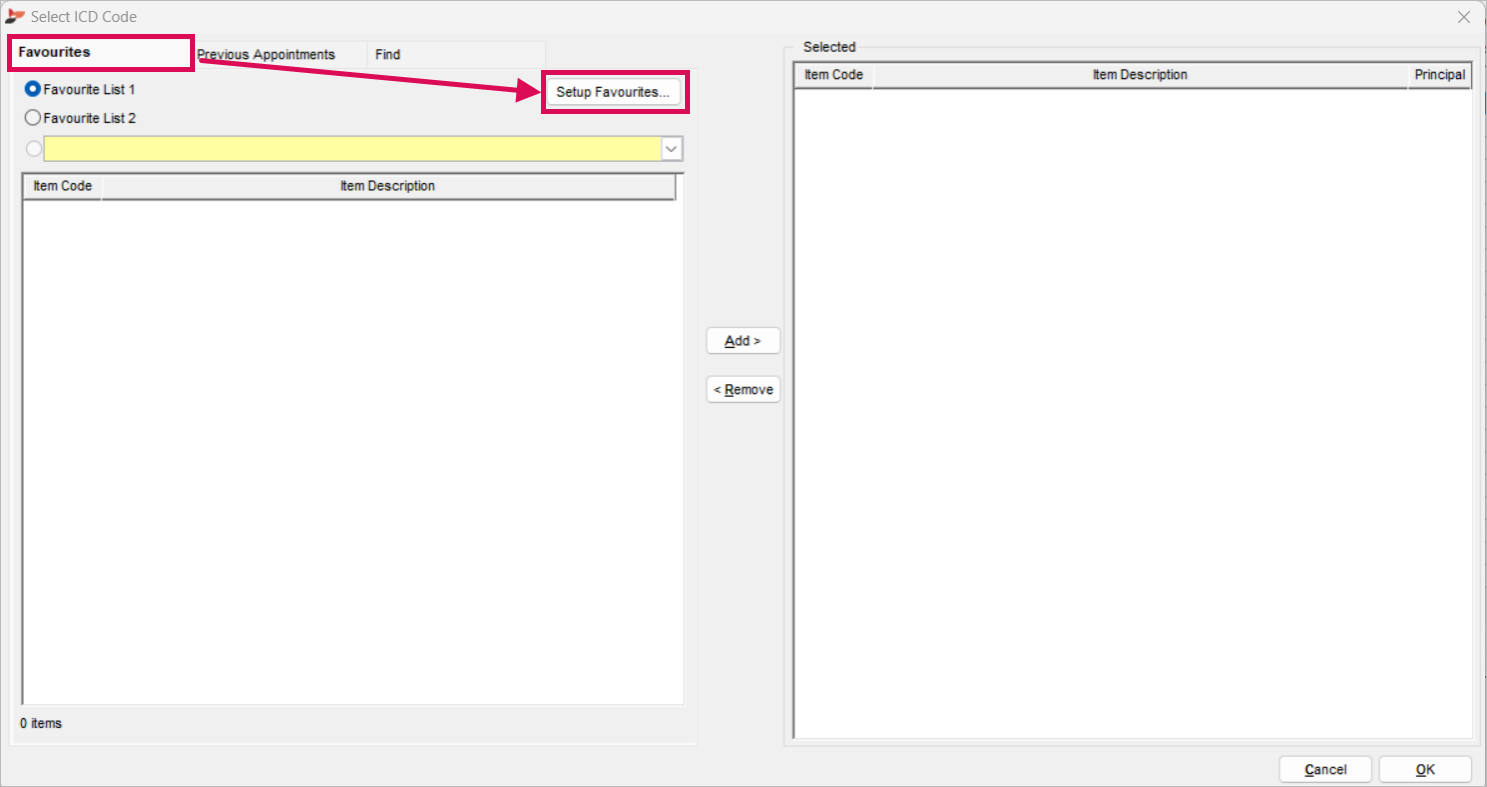The image size is (1487, 787).
Task: Sort favourites by Item Description column header
Action: coord(388,186)
